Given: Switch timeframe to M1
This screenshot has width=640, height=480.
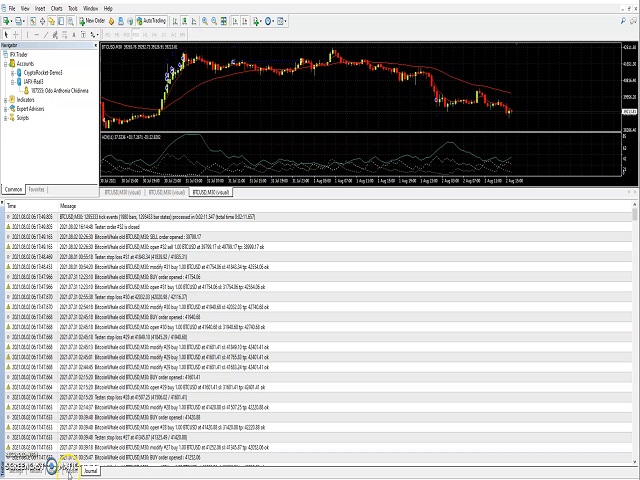Looking at the screenshot, I should pyautogui.click(x=108, y=35).
